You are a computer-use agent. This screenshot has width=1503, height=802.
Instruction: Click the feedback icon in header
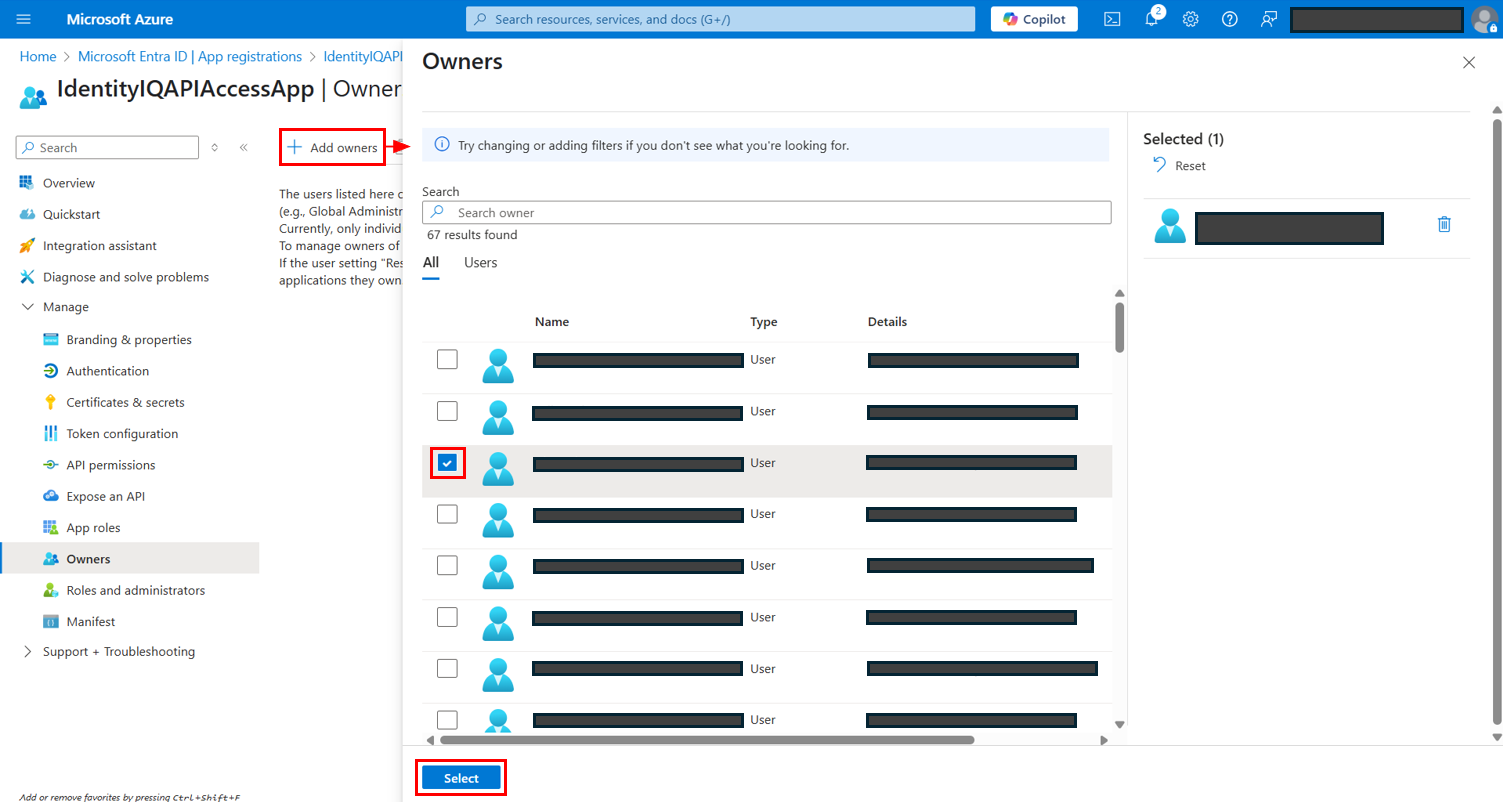(x=1269, y=19)
